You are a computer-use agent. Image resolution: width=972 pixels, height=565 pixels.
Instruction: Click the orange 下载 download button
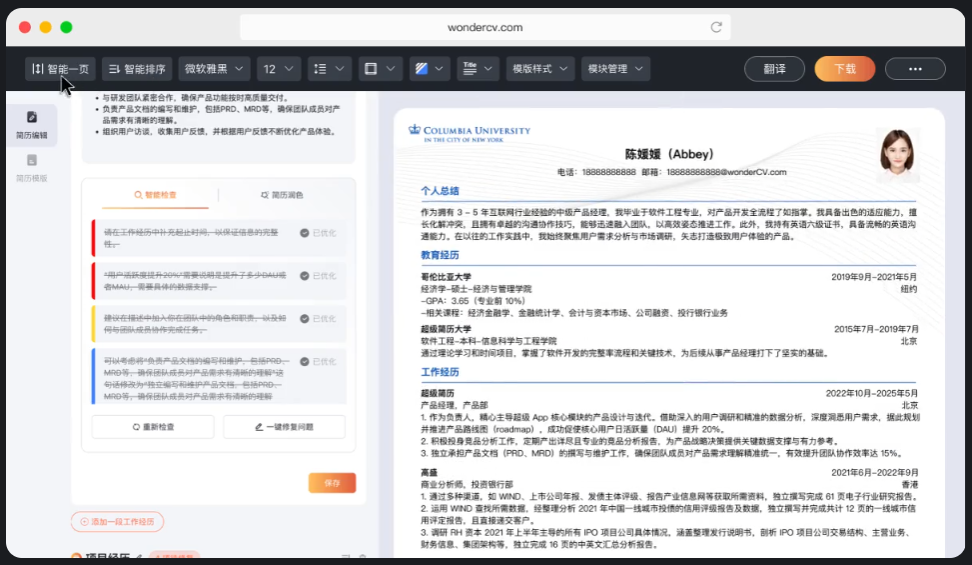844,69
